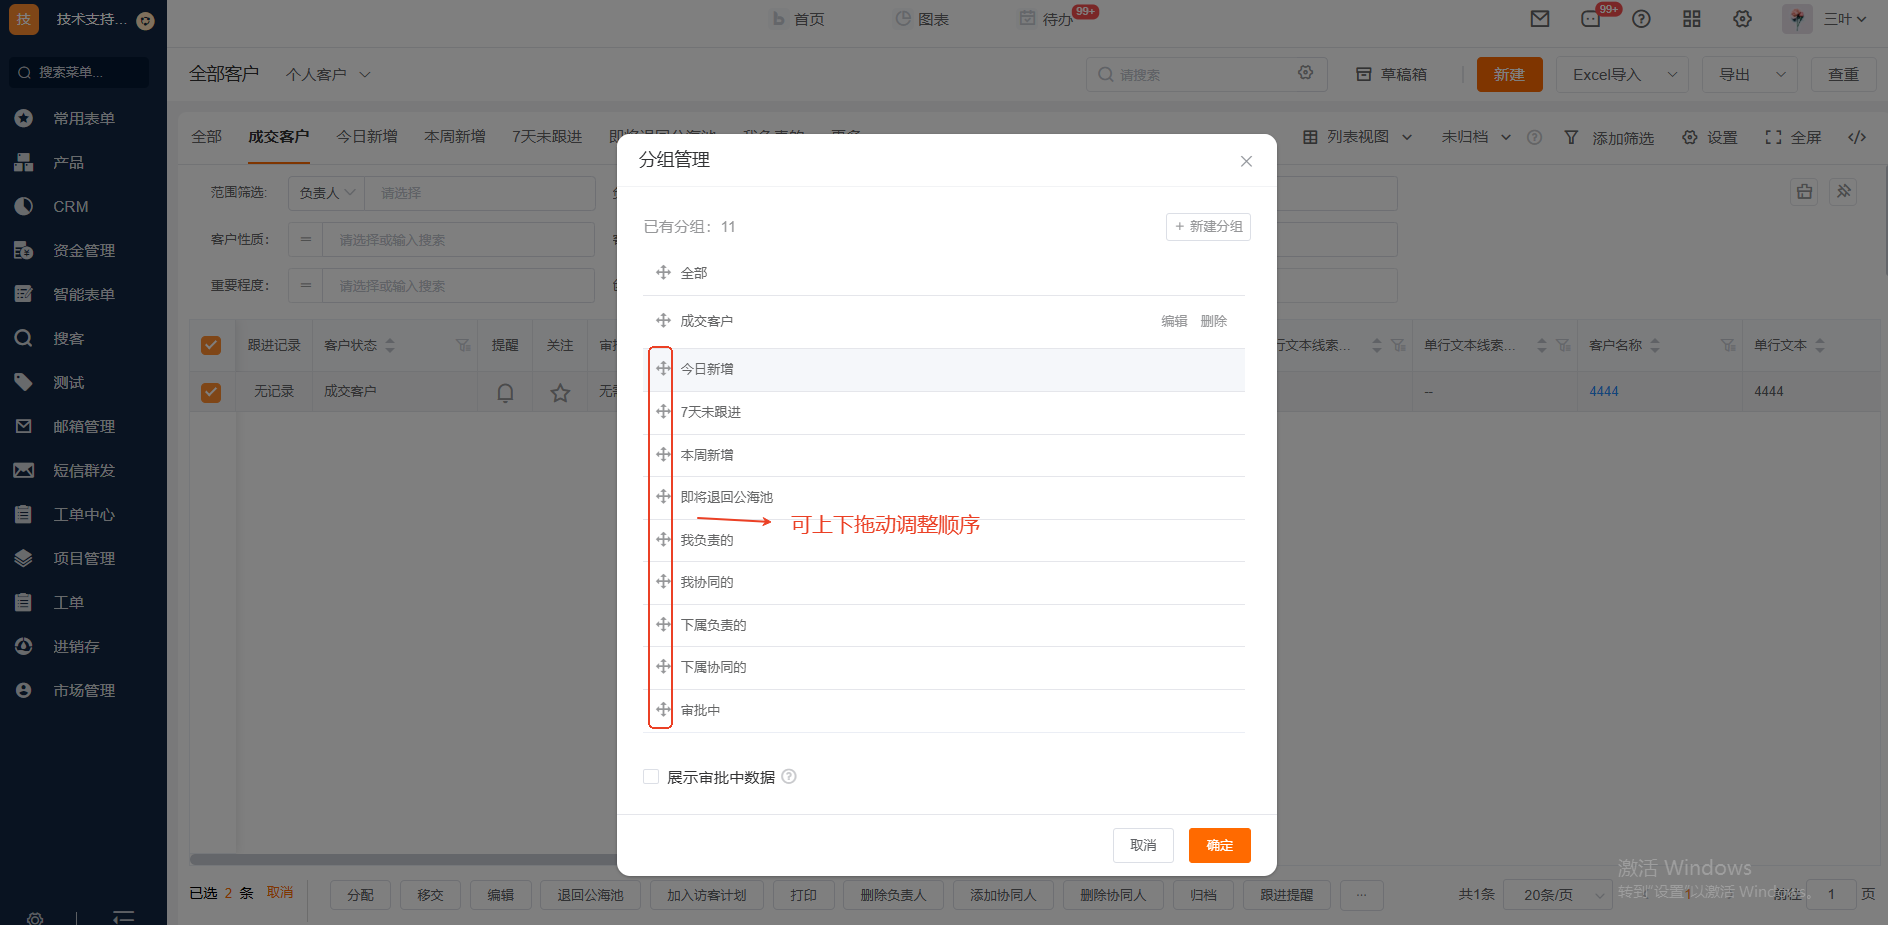Open the apps grid icon in header
The width and height of the screenshot is (1888, 925).
point(1692,19)
